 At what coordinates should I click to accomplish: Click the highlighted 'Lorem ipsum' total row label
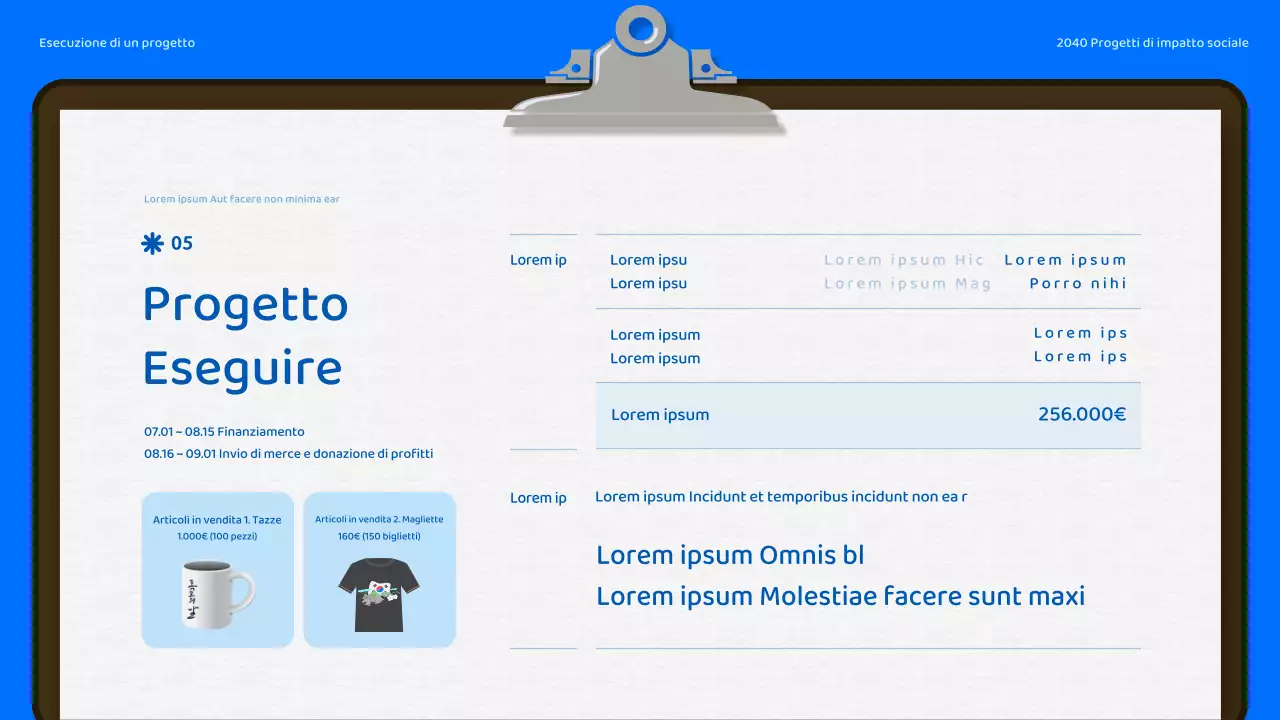click(660, 415)
